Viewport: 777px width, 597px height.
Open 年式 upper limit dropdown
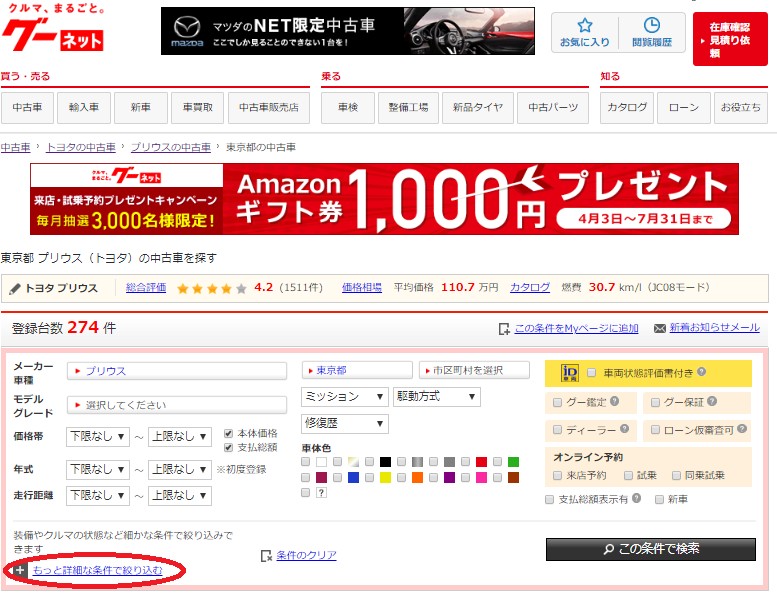point(180,470)
